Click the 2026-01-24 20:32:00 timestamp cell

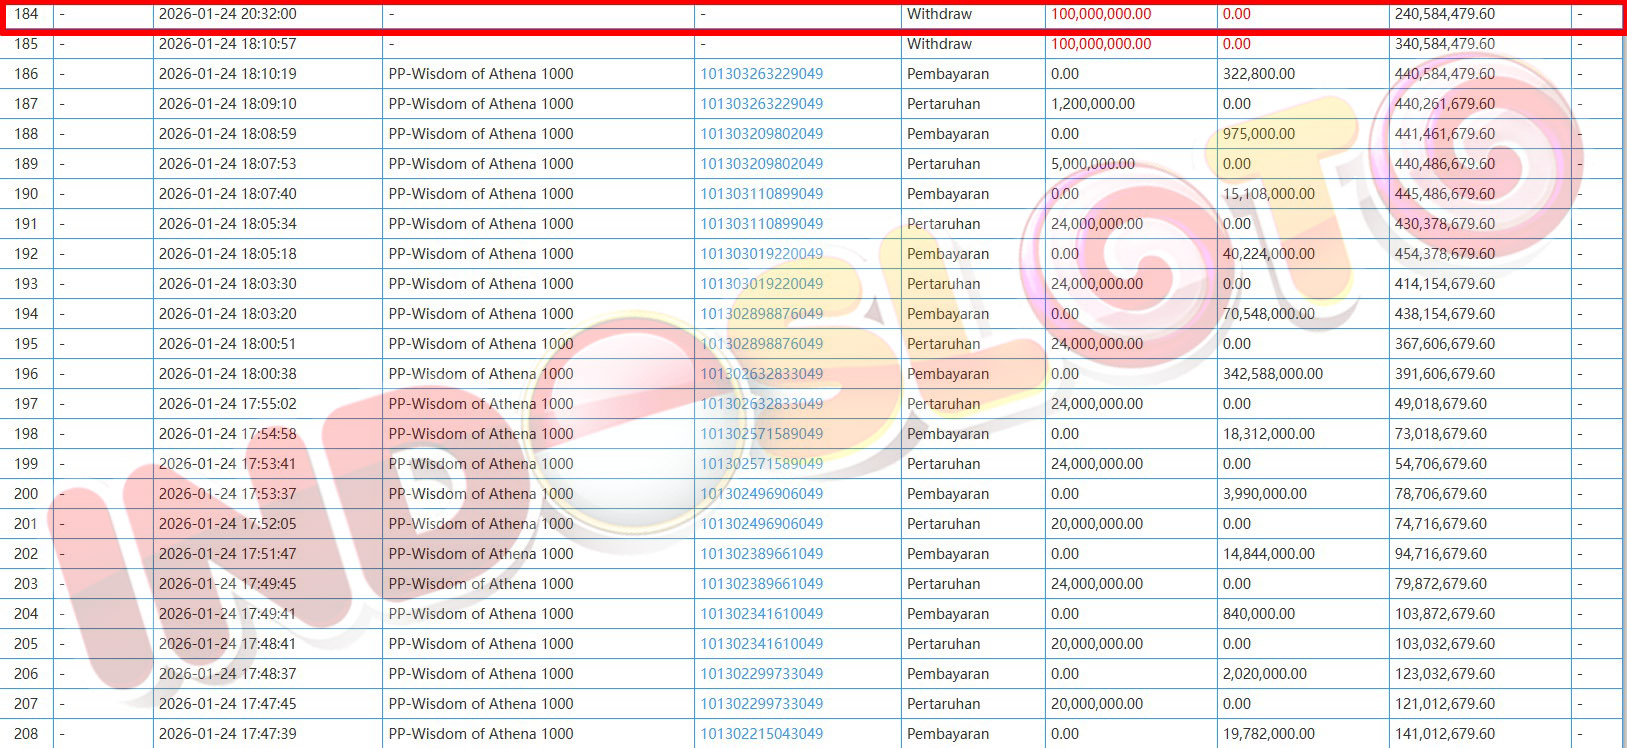227,14
